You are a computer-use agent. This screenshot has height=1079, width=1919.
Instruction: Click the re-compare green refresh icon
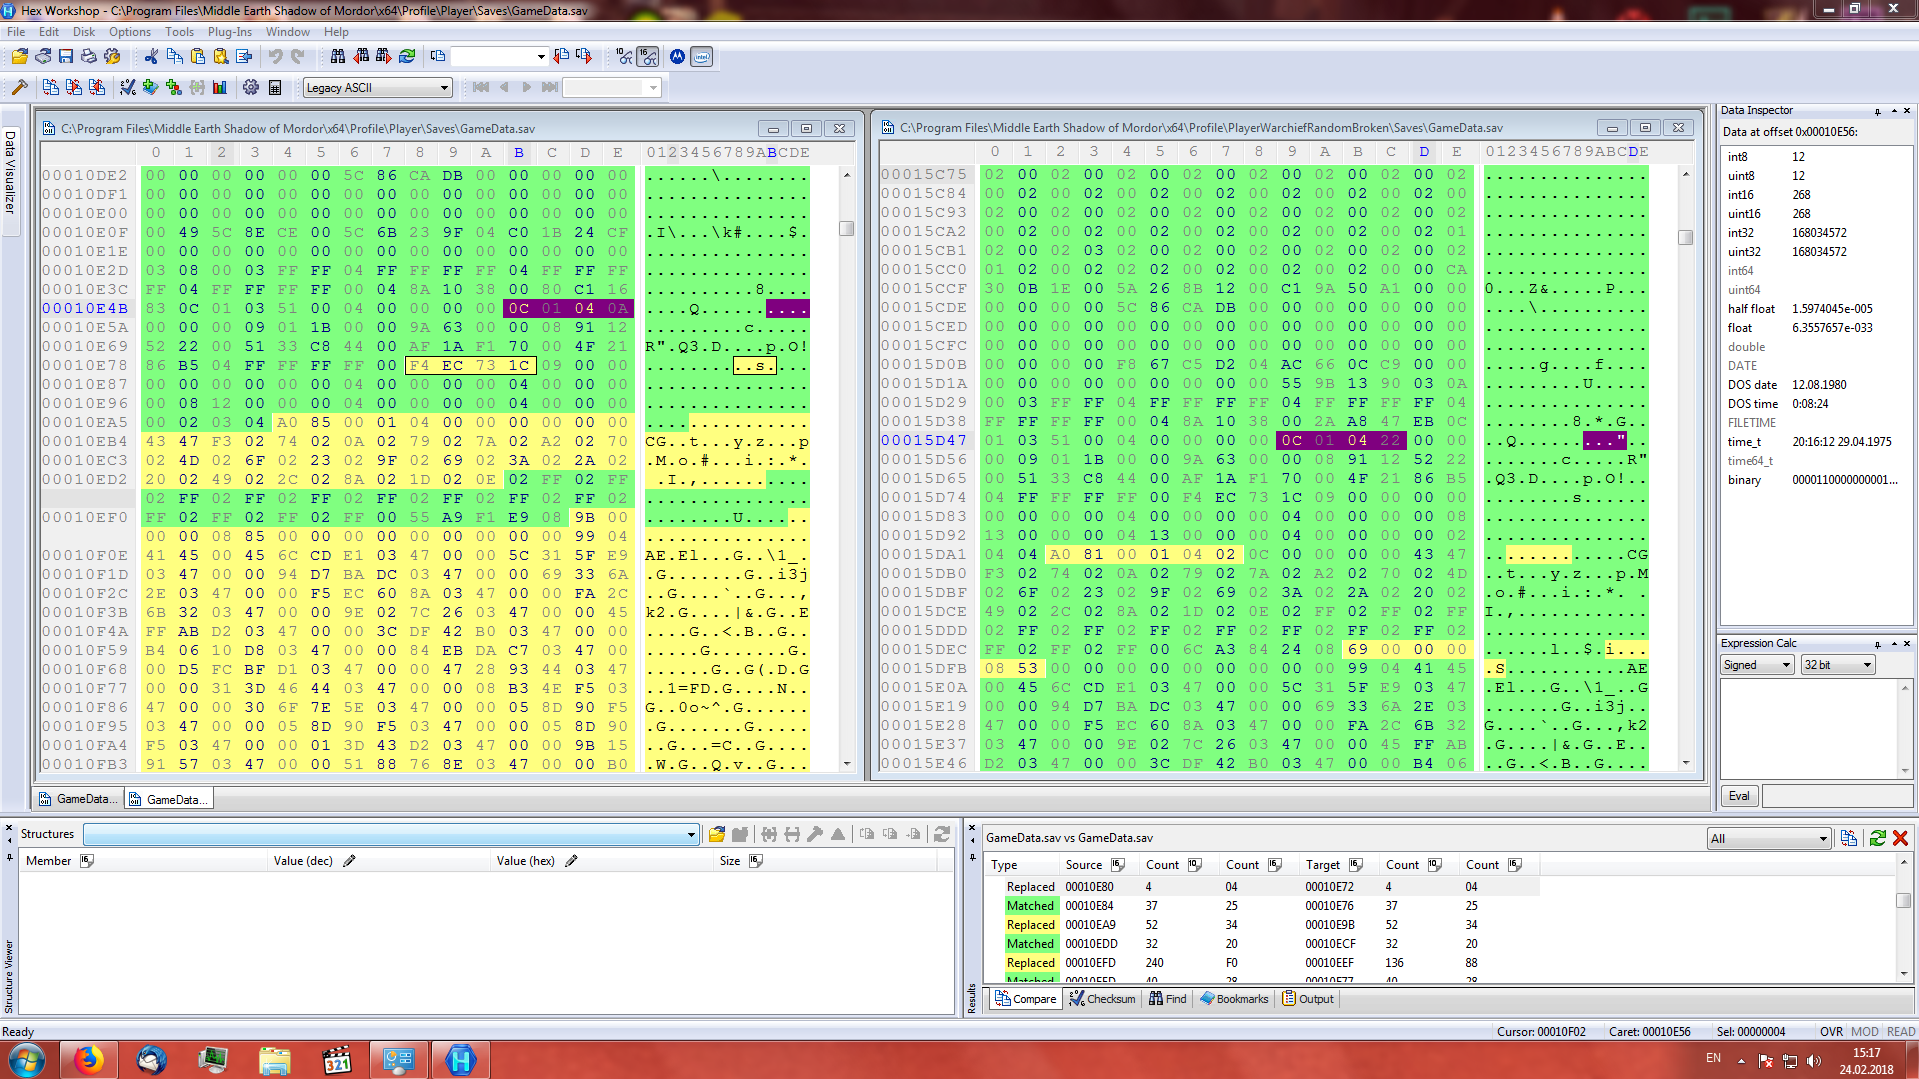[1877, 838]
